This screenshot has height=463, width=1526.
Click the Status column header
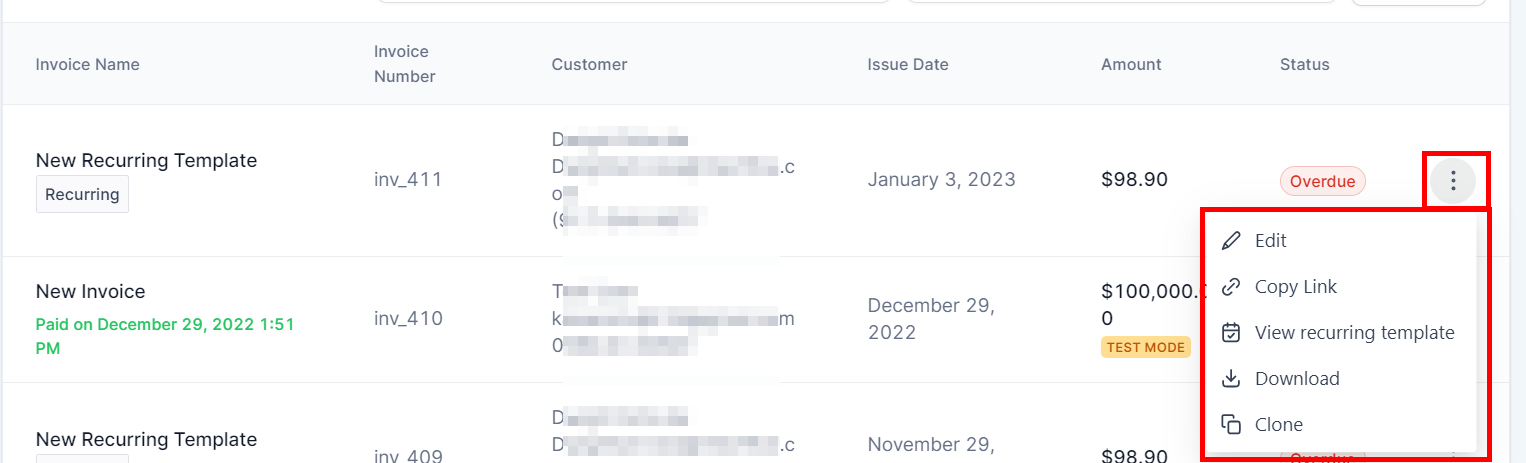tap(1304, 64)
